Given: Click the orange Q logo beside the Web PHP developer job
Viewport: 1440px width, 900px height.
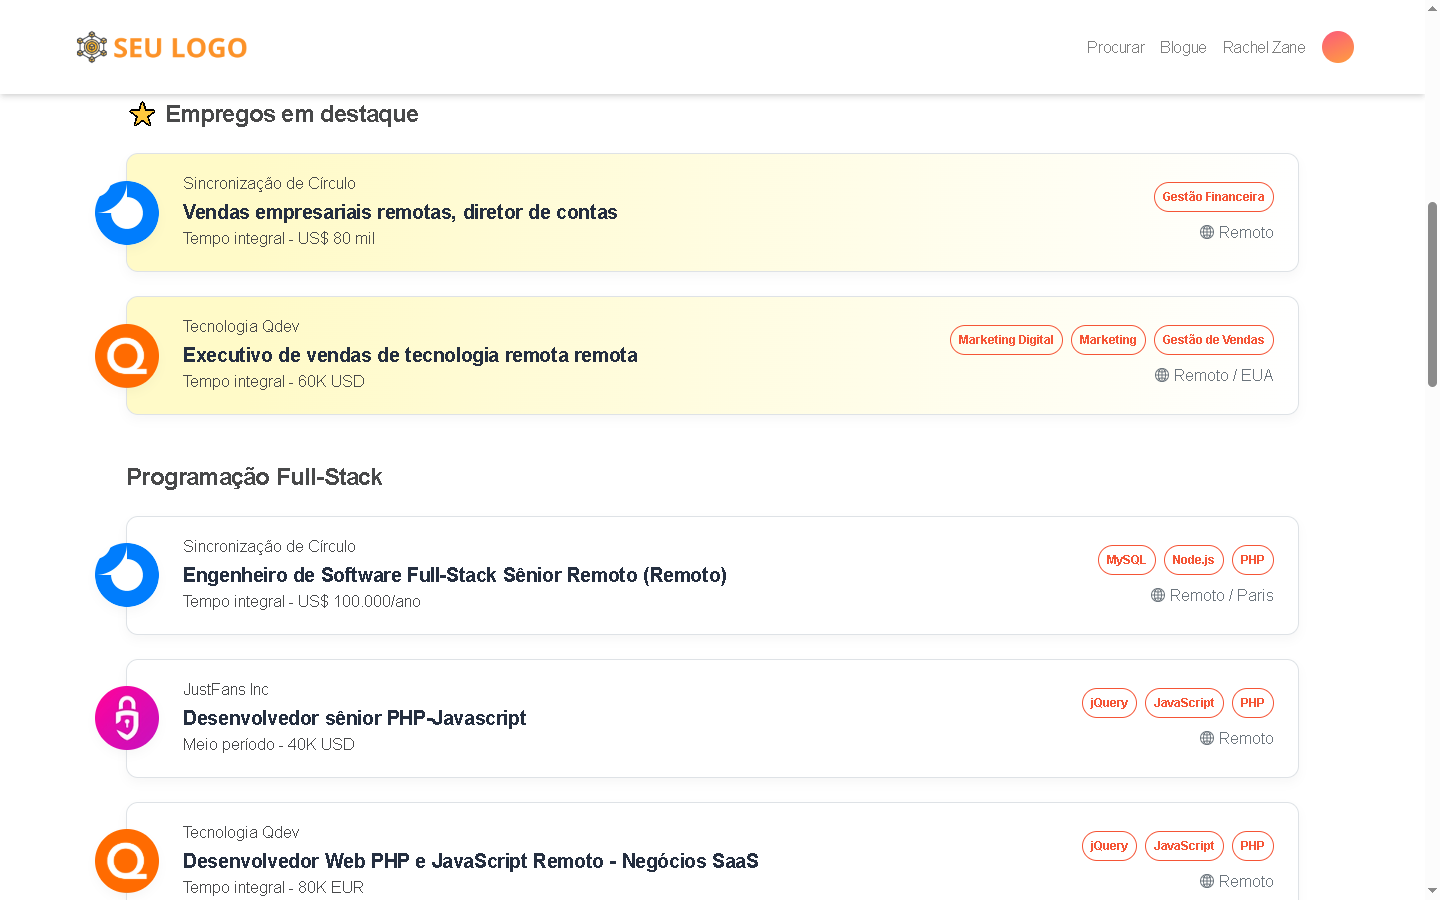Looking at the screenshot, I should tap(127, 861).
